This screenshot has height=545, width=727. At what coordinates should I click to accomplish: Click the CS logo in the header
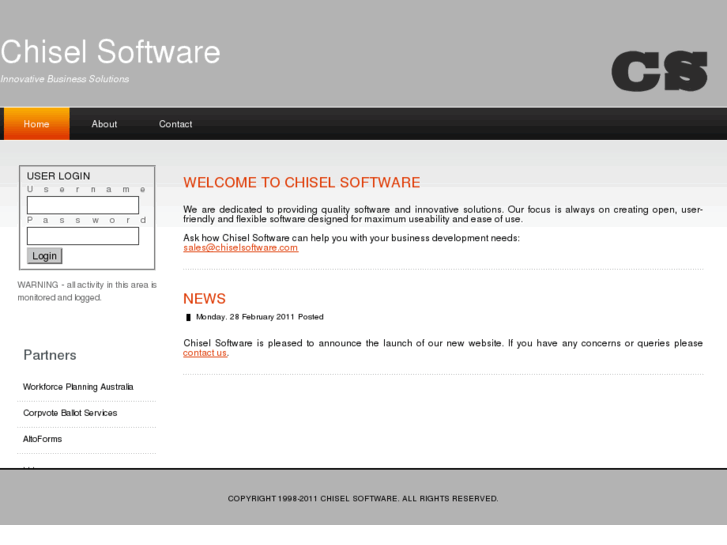click(x=659, y=71)
